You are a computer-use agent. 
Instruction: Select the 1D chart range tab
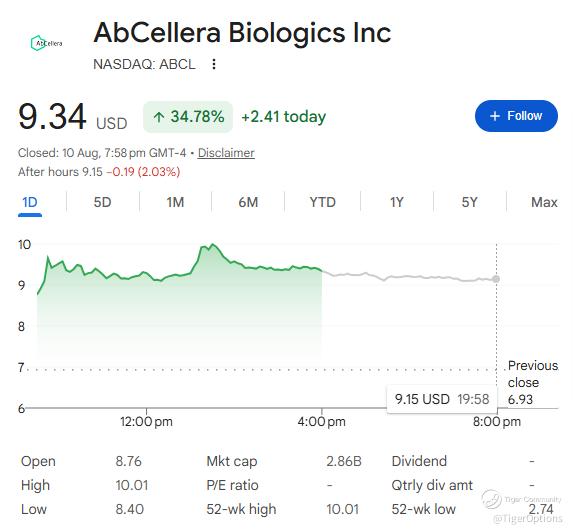30,202
